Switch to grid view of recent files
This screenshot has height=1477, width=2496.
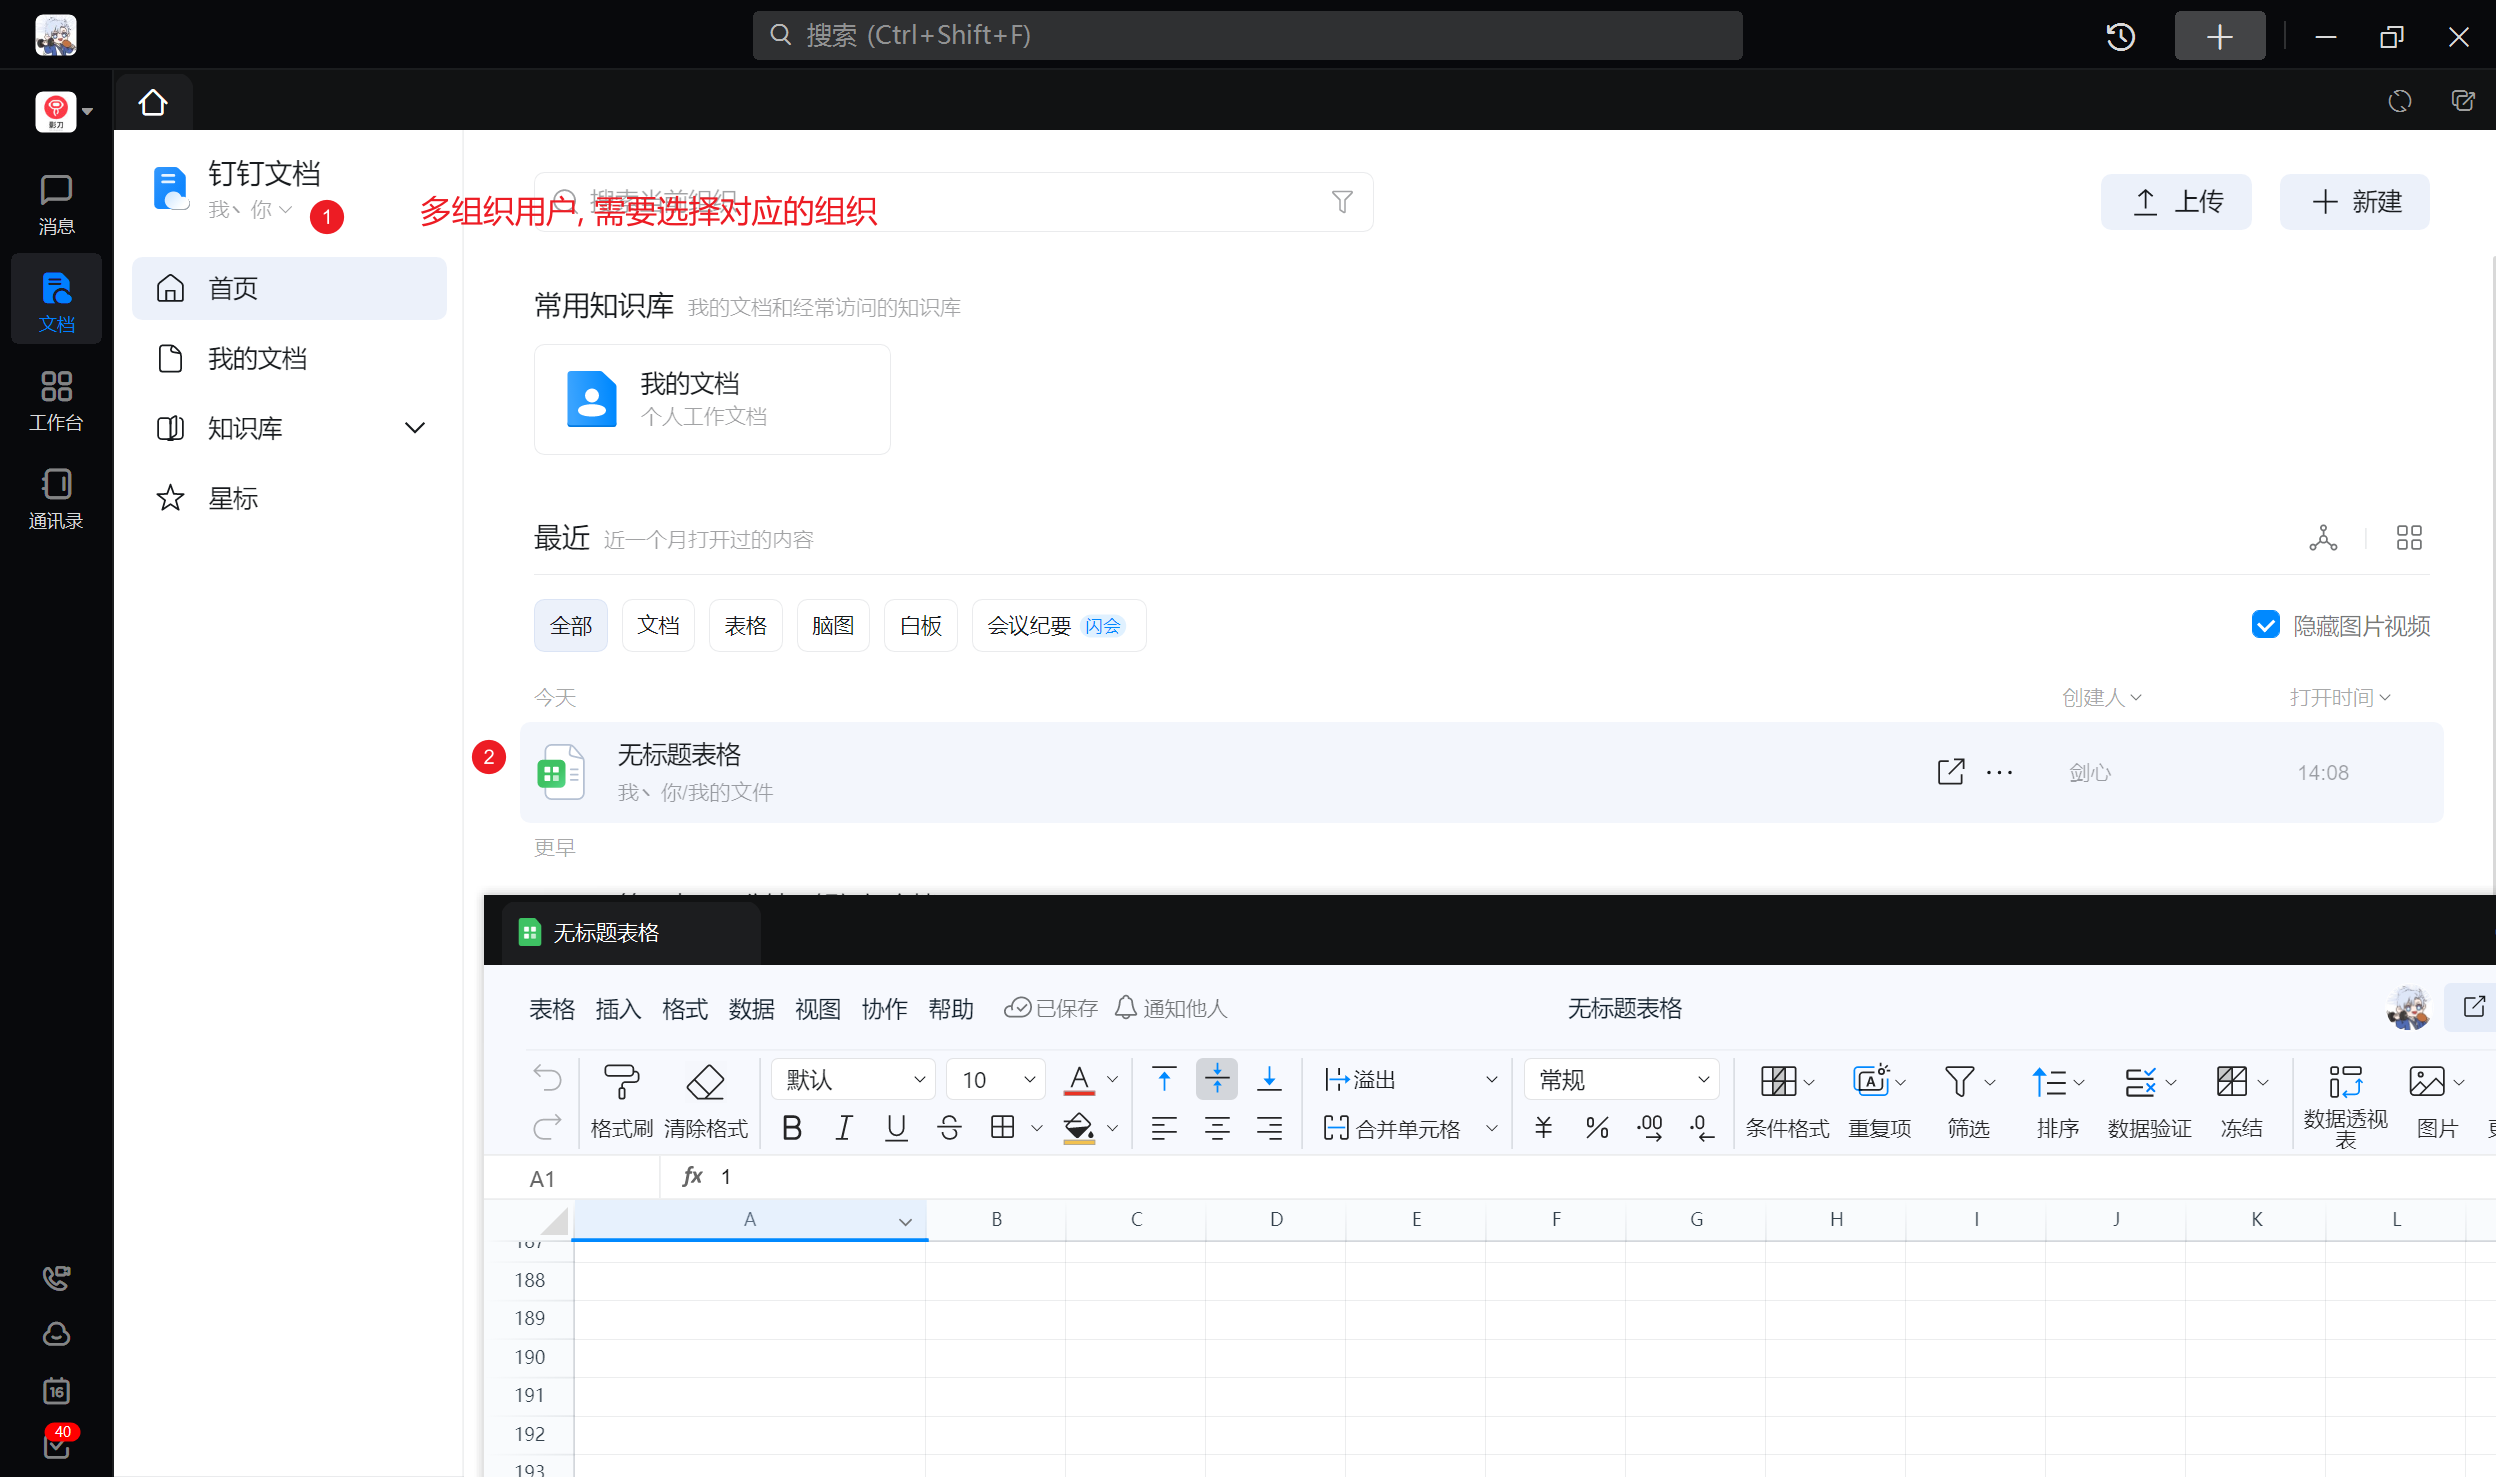tap(2409, 538)
